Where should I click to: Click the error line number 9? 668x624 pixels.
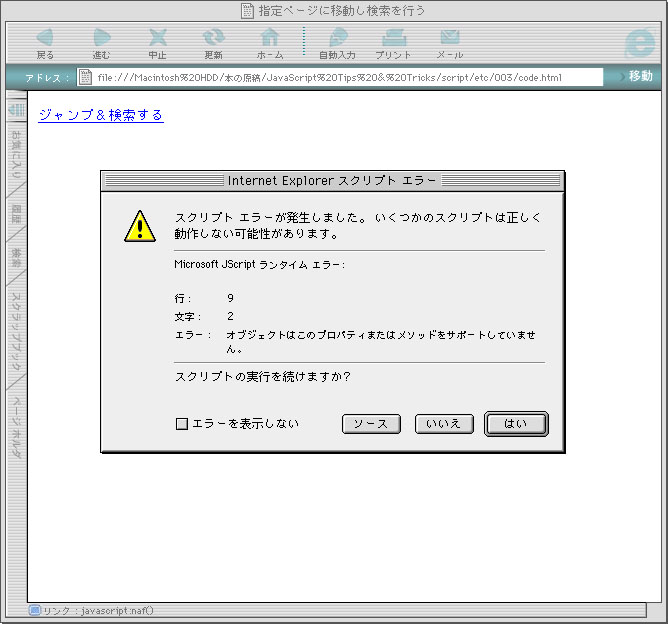[230, 298]
